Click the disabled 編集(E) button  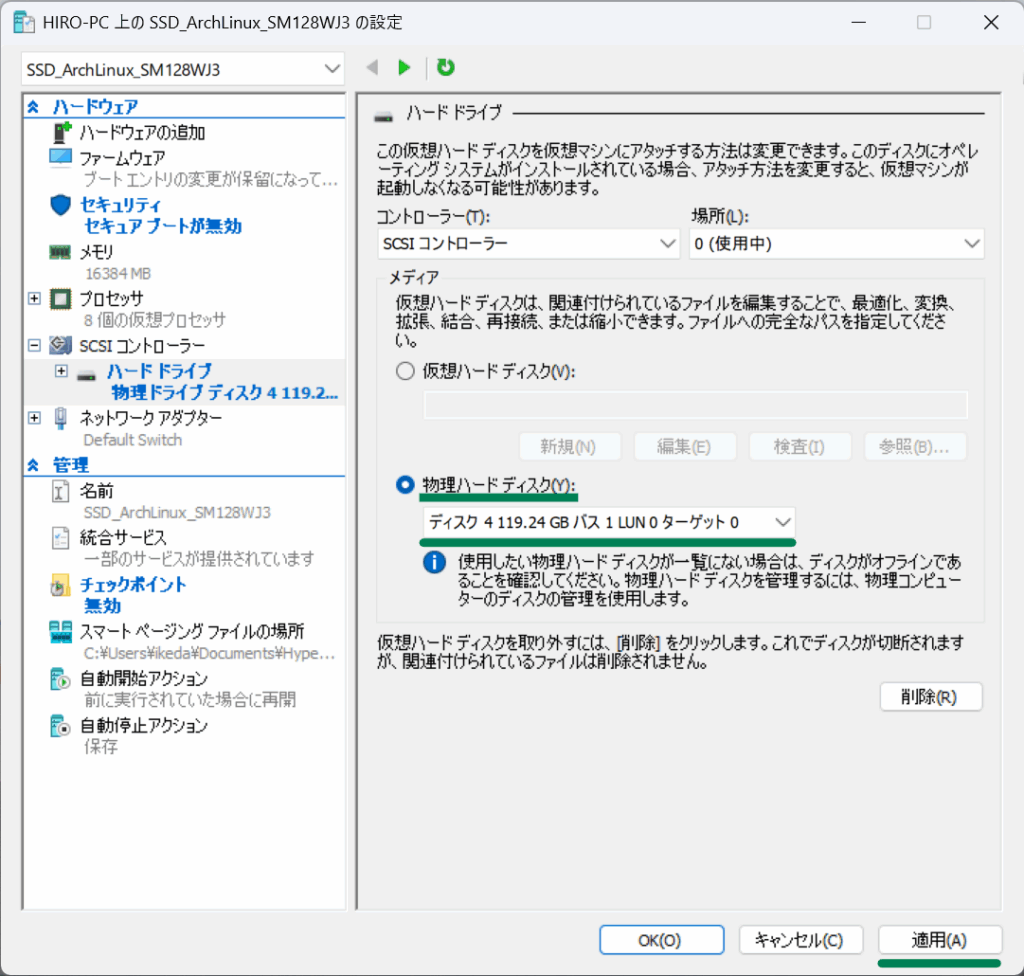684,447
